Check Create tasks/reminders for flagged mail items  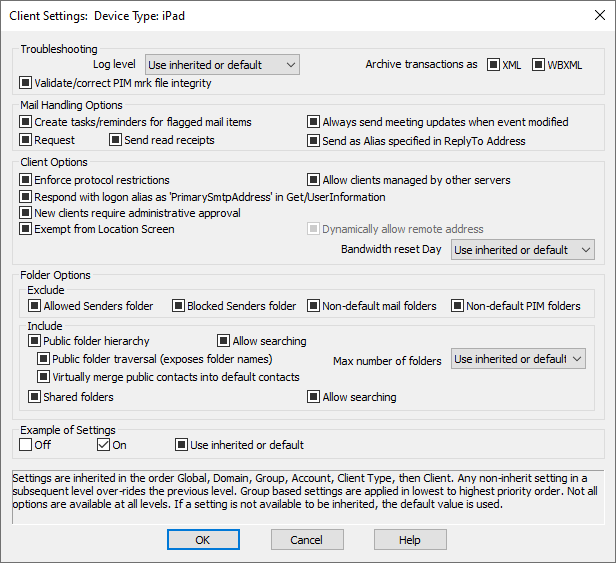[x=26, y=122]
